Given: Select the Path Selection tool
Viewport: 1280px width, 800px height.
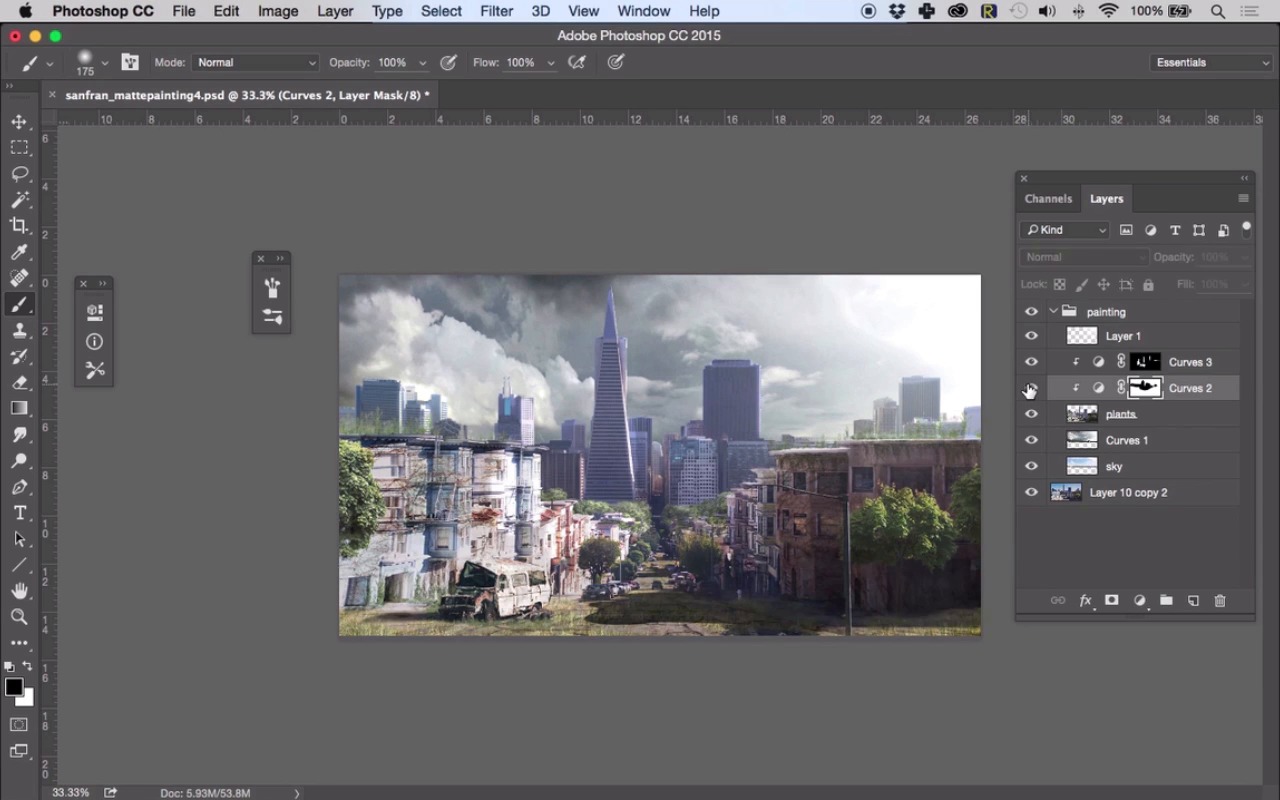Looking at the screenshot, I should coord(19,539).
